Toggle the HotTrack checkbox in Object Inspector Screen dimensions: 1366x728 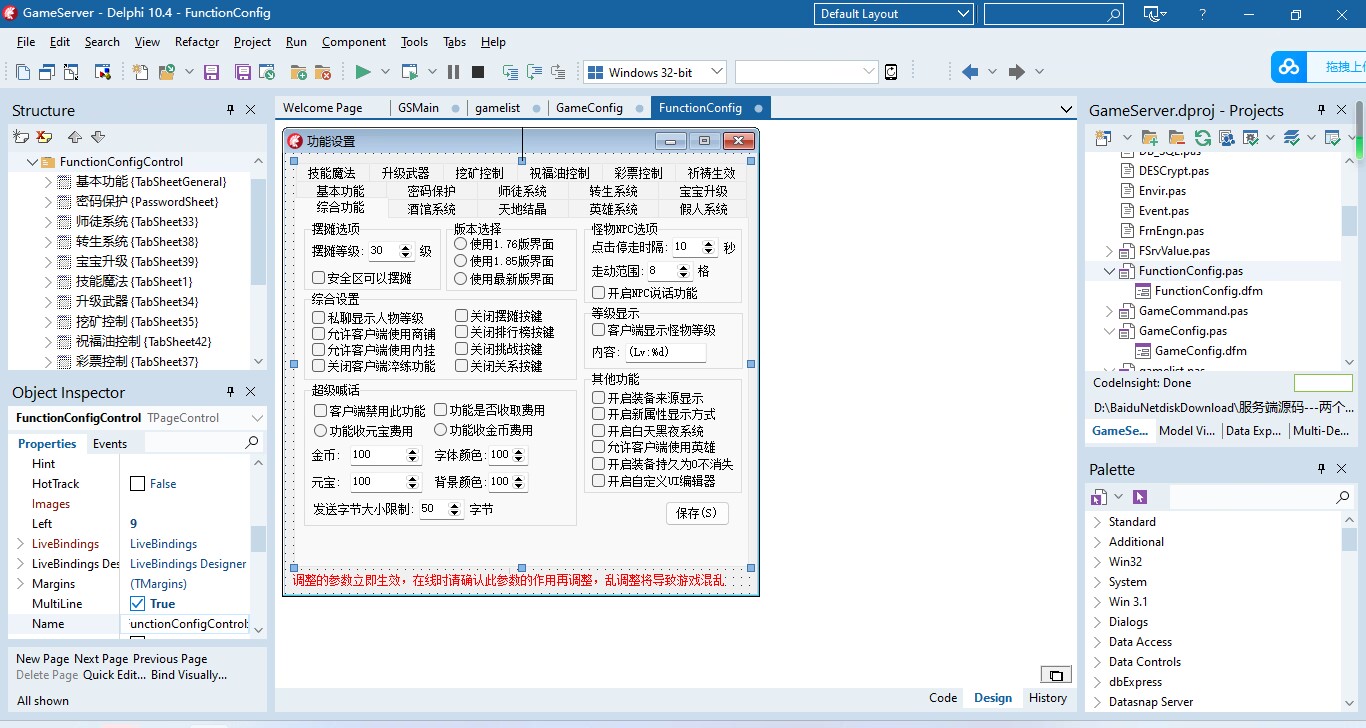[x=138, y=484]
